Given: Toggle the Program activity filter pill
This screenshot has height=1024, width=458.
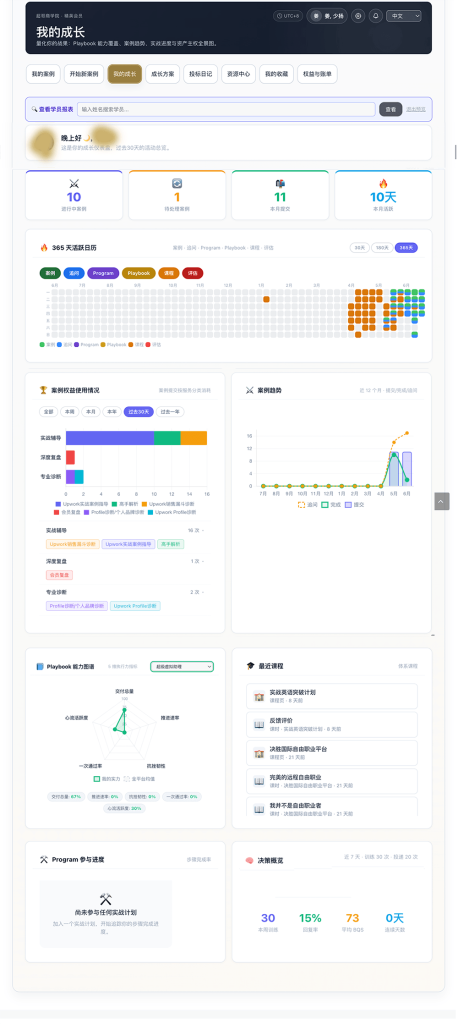Looking at the screenshot, I should pyautogui.click(x=103, y=273).
